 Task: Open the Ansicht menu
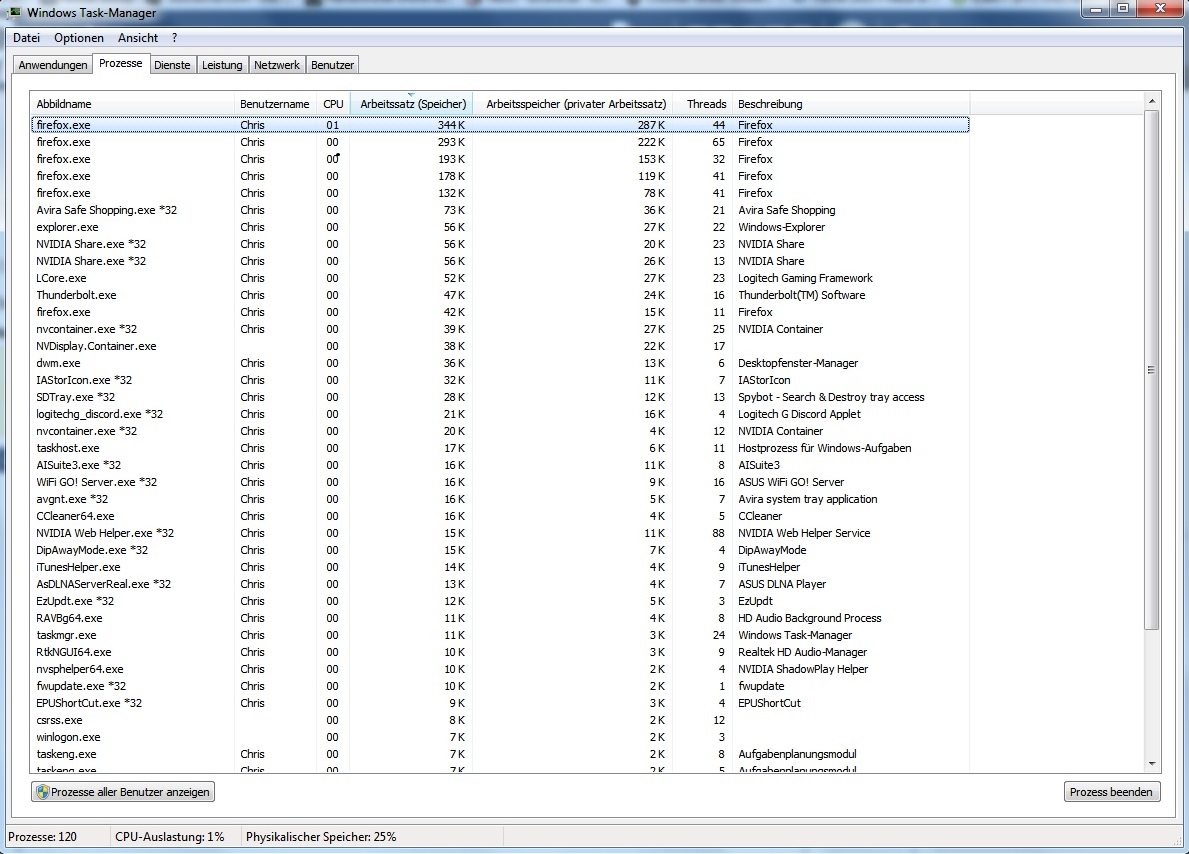pos(138,38)
